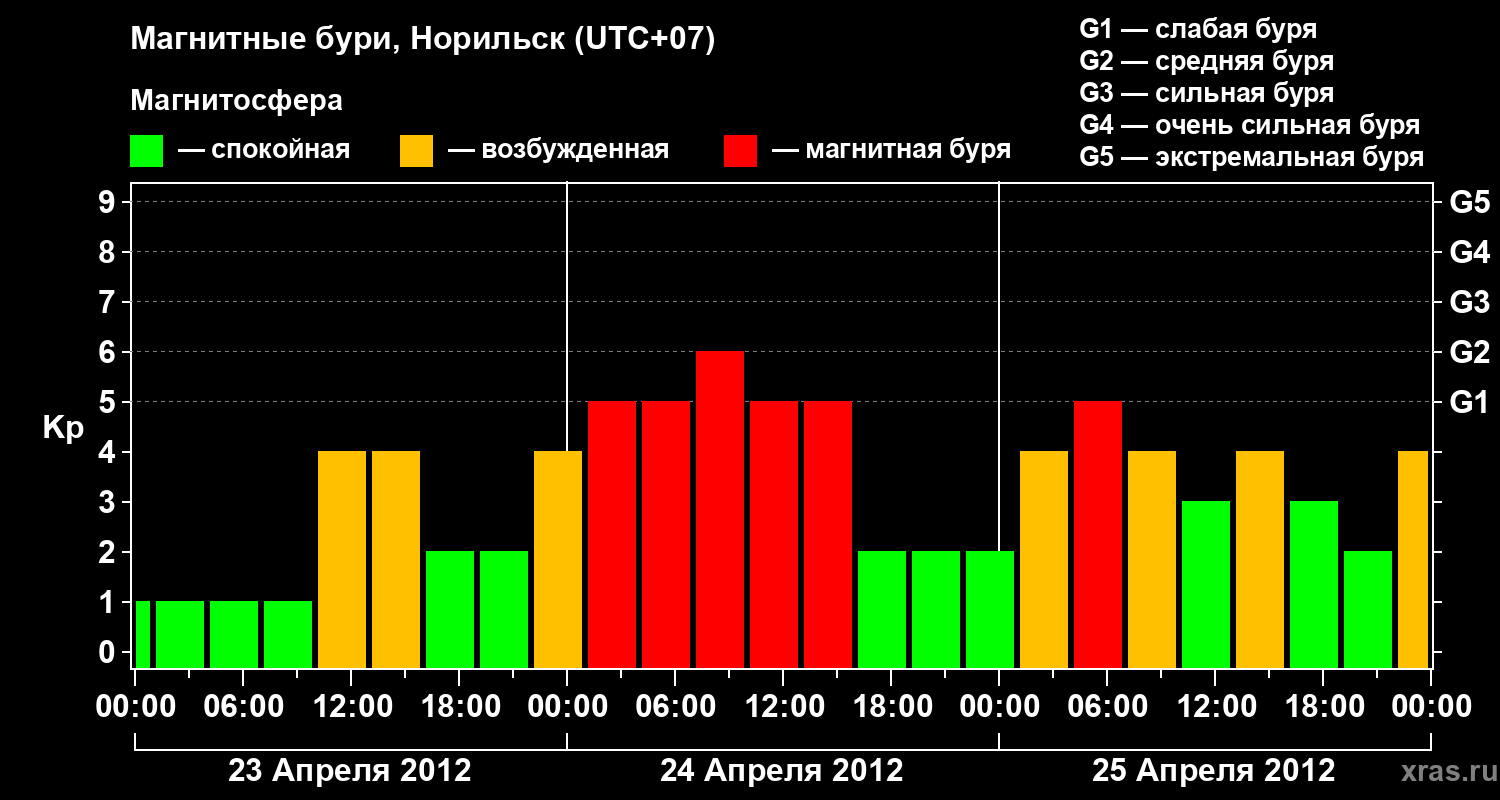Viewport: 1500px width, 800px height.
Task: Click the orange 'возбужденная' legend swatch
Action: [x=416, y=151]
